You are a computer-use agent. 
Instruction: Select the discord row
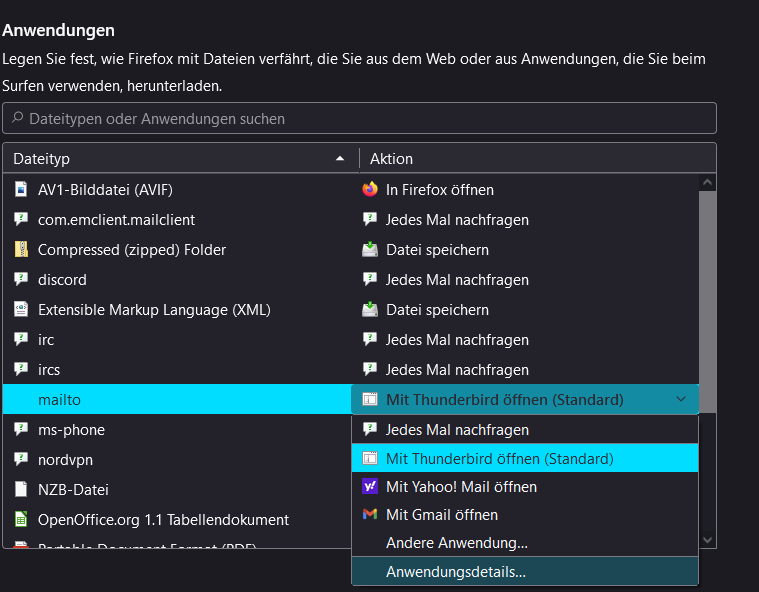coord(351,279)
